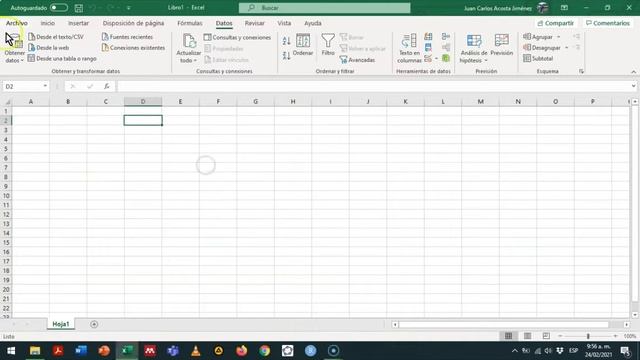Click in the formula bar
This screenshot has height=360, width=640.
coord(373,86)
